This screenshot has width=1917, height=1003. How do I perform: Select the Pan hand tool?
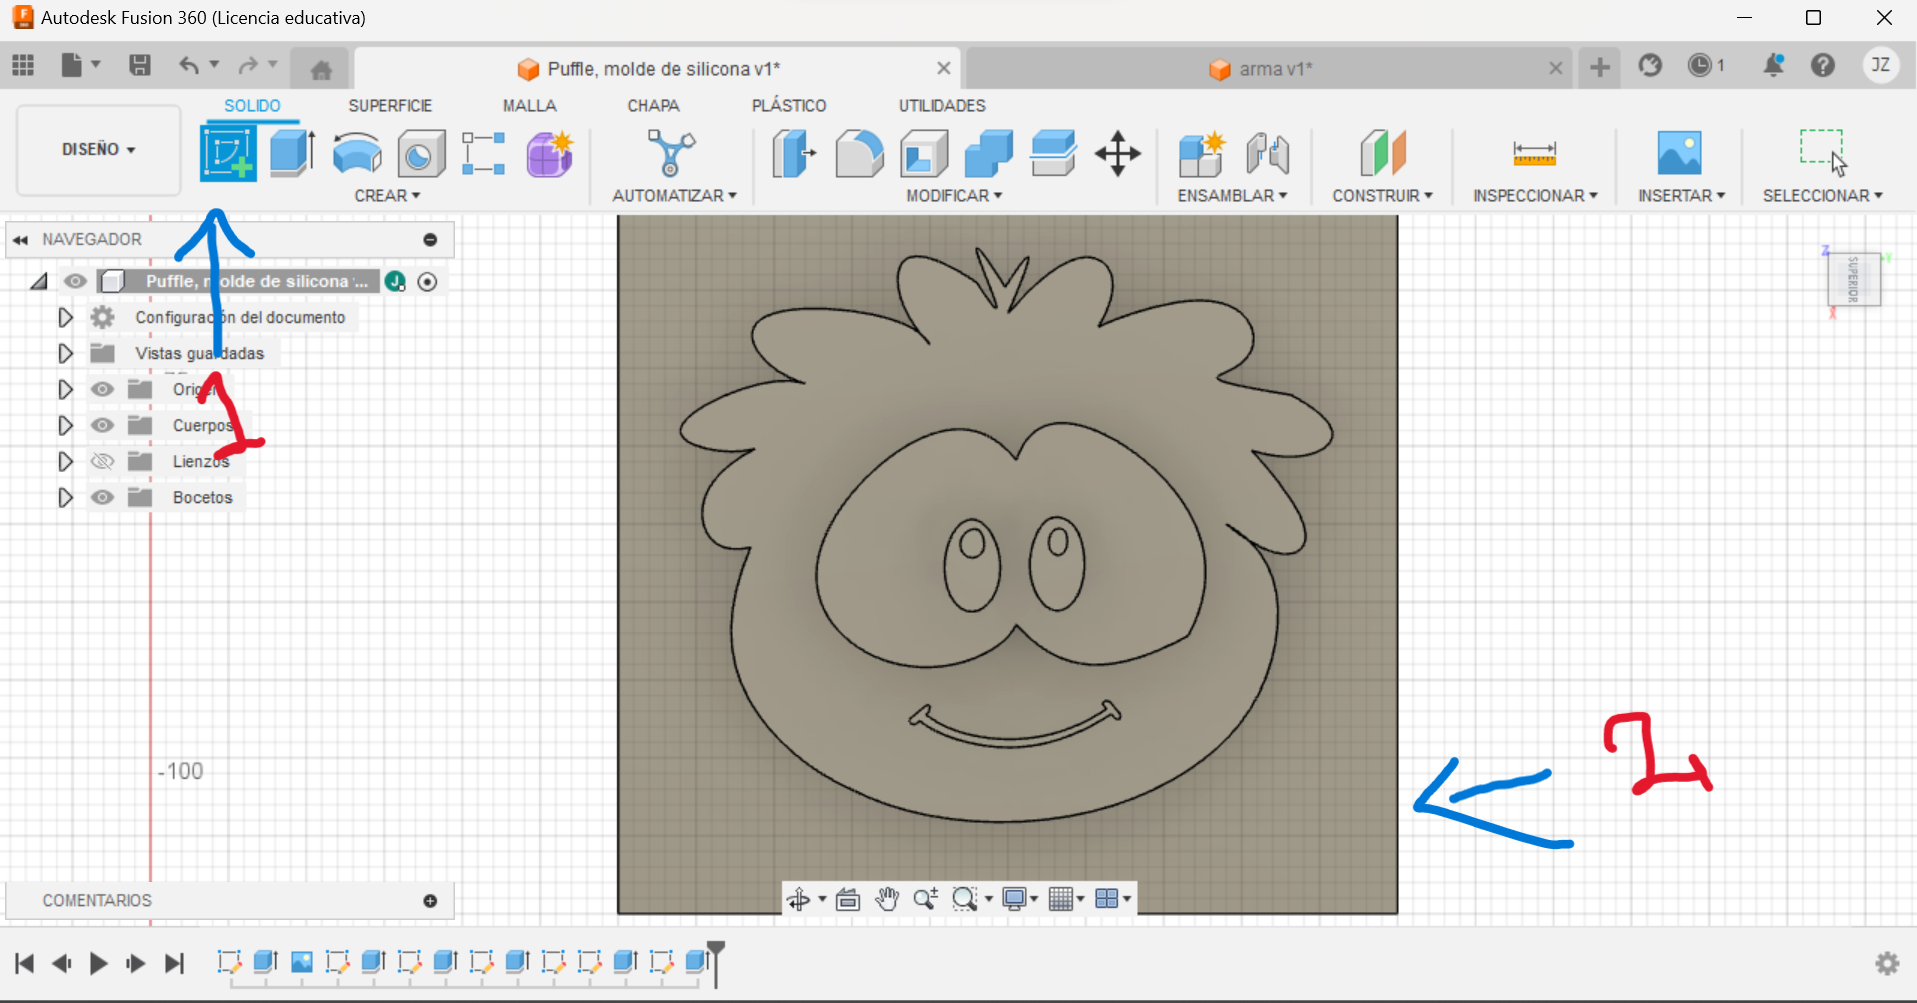887,899
